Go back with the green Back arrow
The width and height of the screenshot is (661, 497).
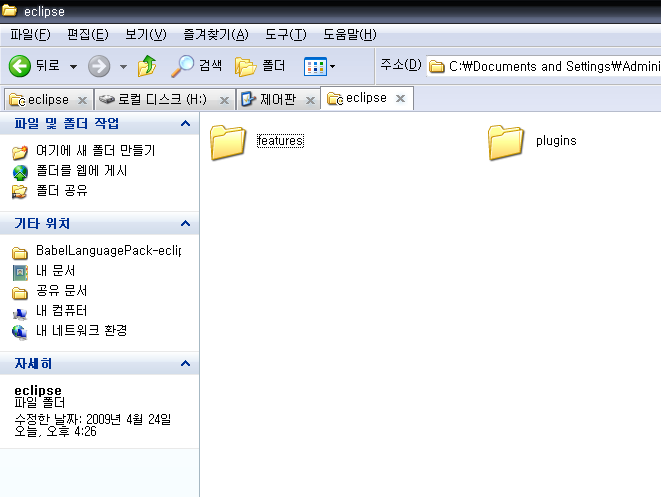click(20, 66)
